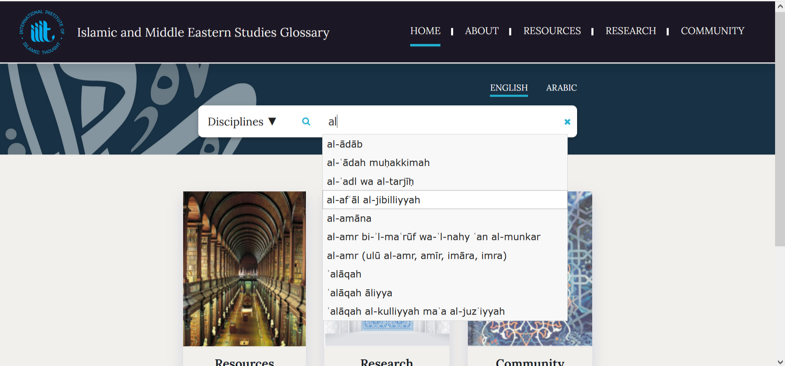This screenshot has width=785, height=366.
Task: Go to the HOME menu item
Action: click(425, 31)
